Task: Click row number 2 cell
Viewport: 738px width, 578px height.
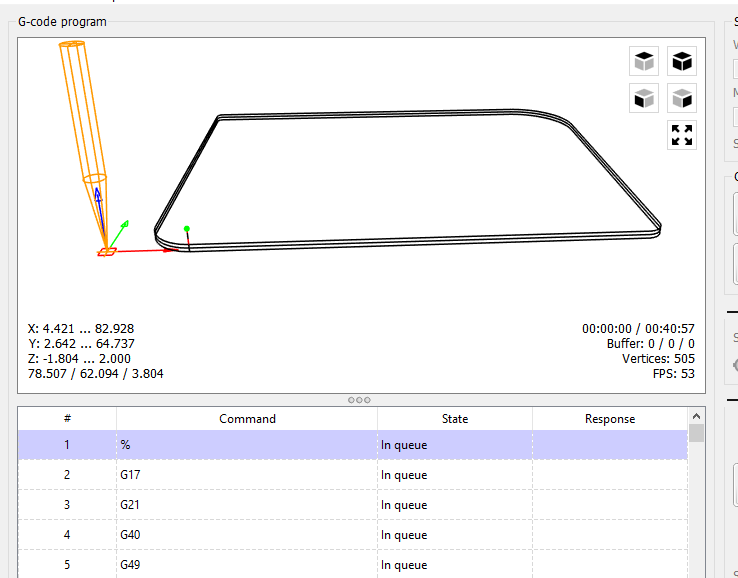Action: (x=67, y=474)
